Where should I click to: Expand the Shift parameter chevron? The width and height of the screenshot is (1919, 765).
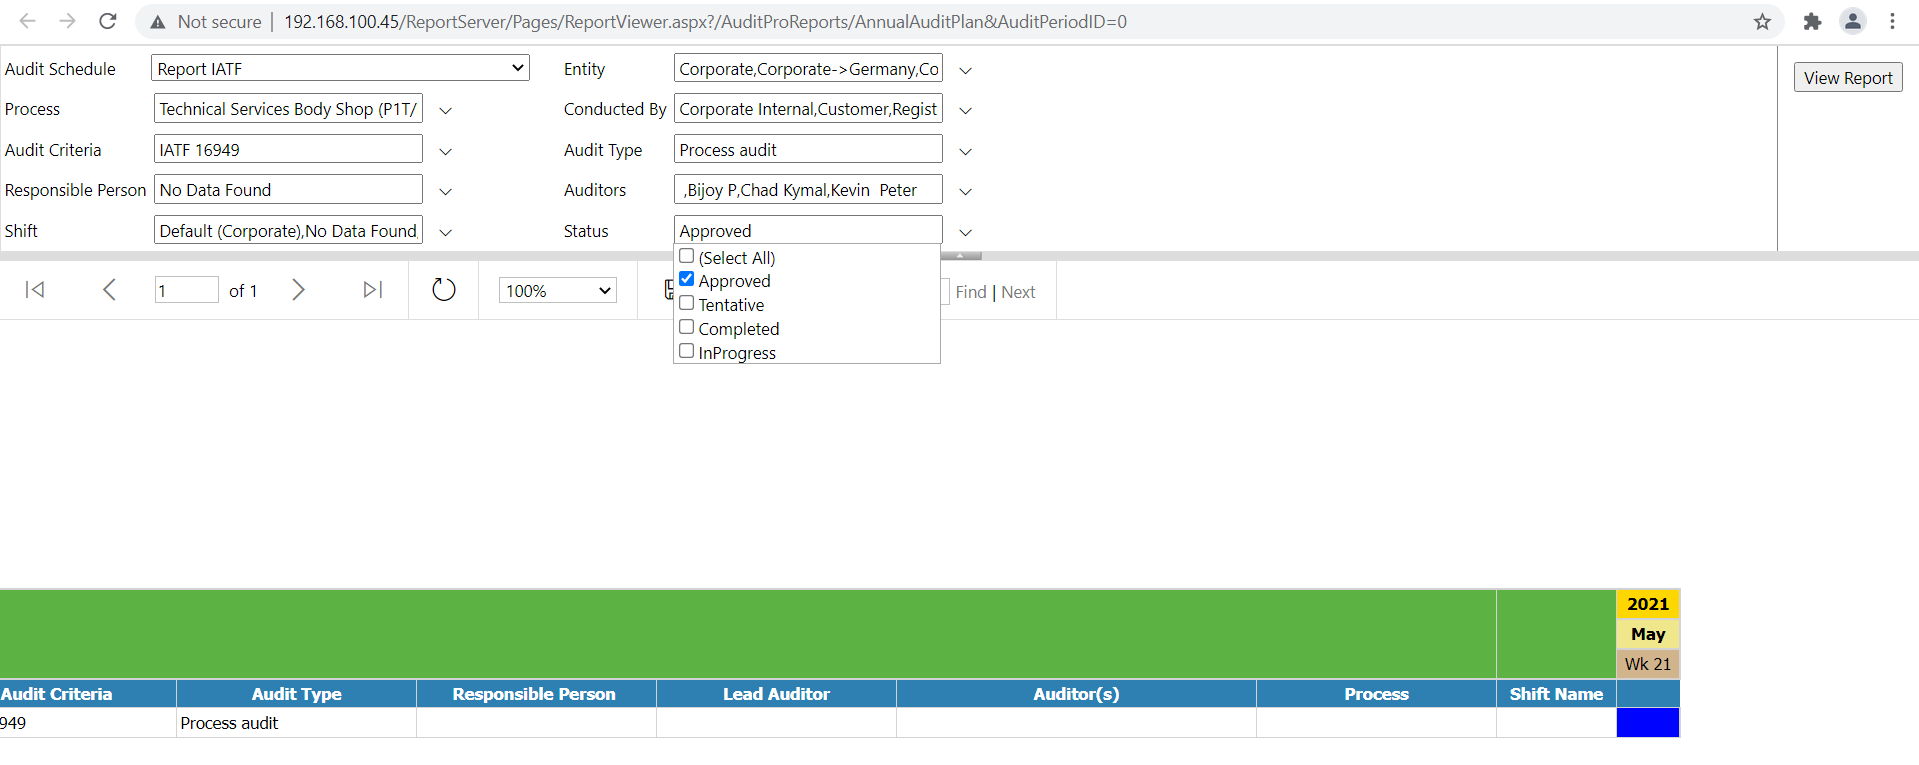pyautogui.click(x=446, y=232)
